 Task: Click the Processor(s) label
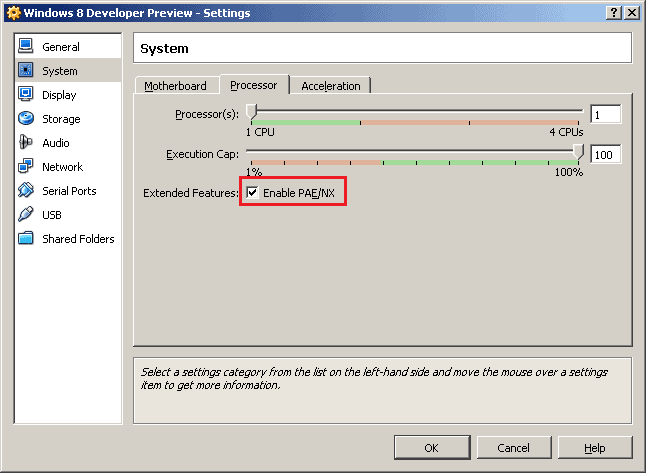[207, 114]
